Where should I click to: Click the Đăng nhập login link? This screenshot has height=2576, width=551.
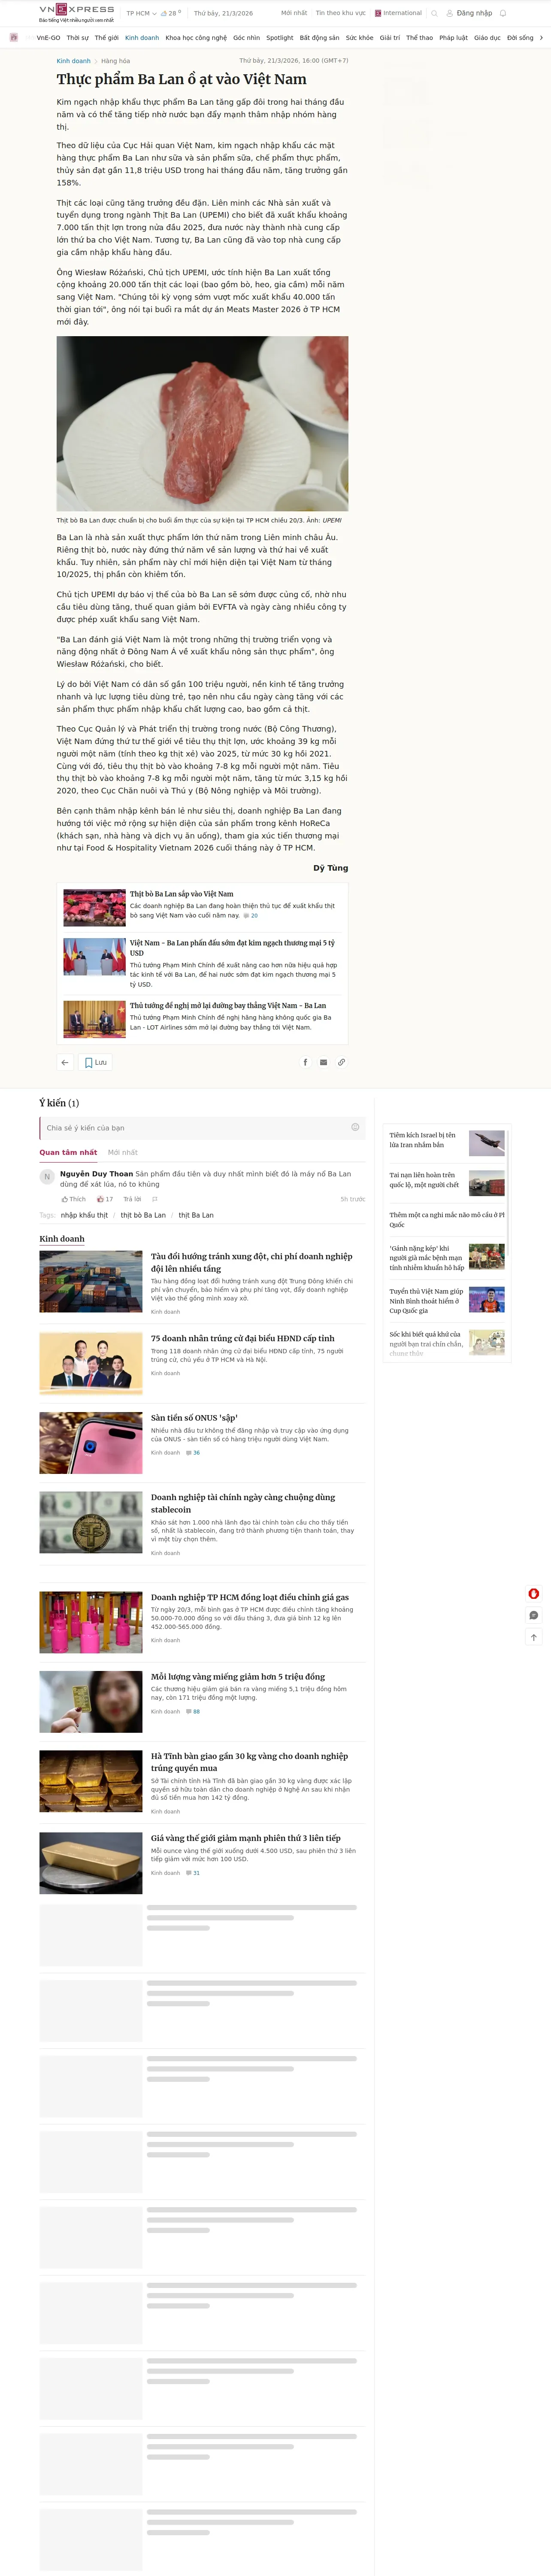[x=474, y=13]
